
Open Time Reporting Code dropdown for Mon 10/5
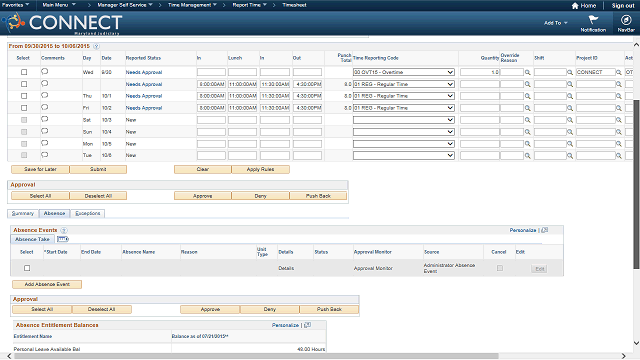404,144
